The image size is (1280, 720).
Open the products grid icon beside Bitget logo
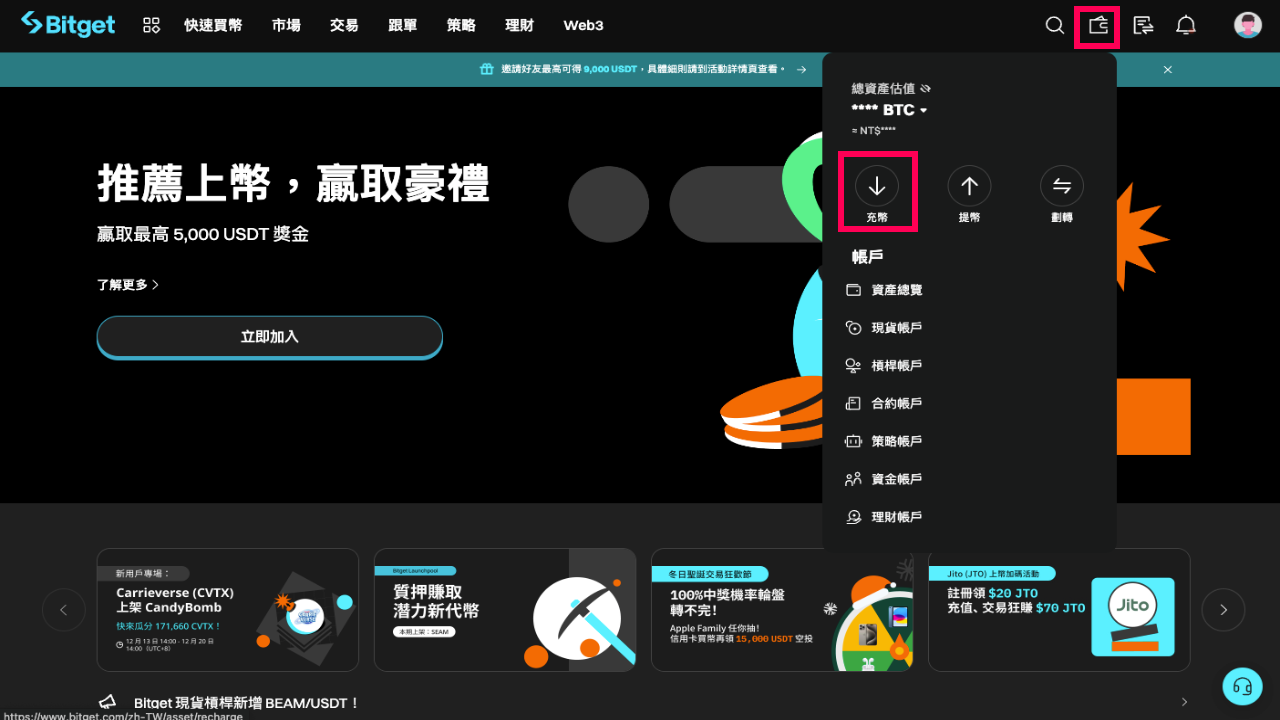pos(151,25)
